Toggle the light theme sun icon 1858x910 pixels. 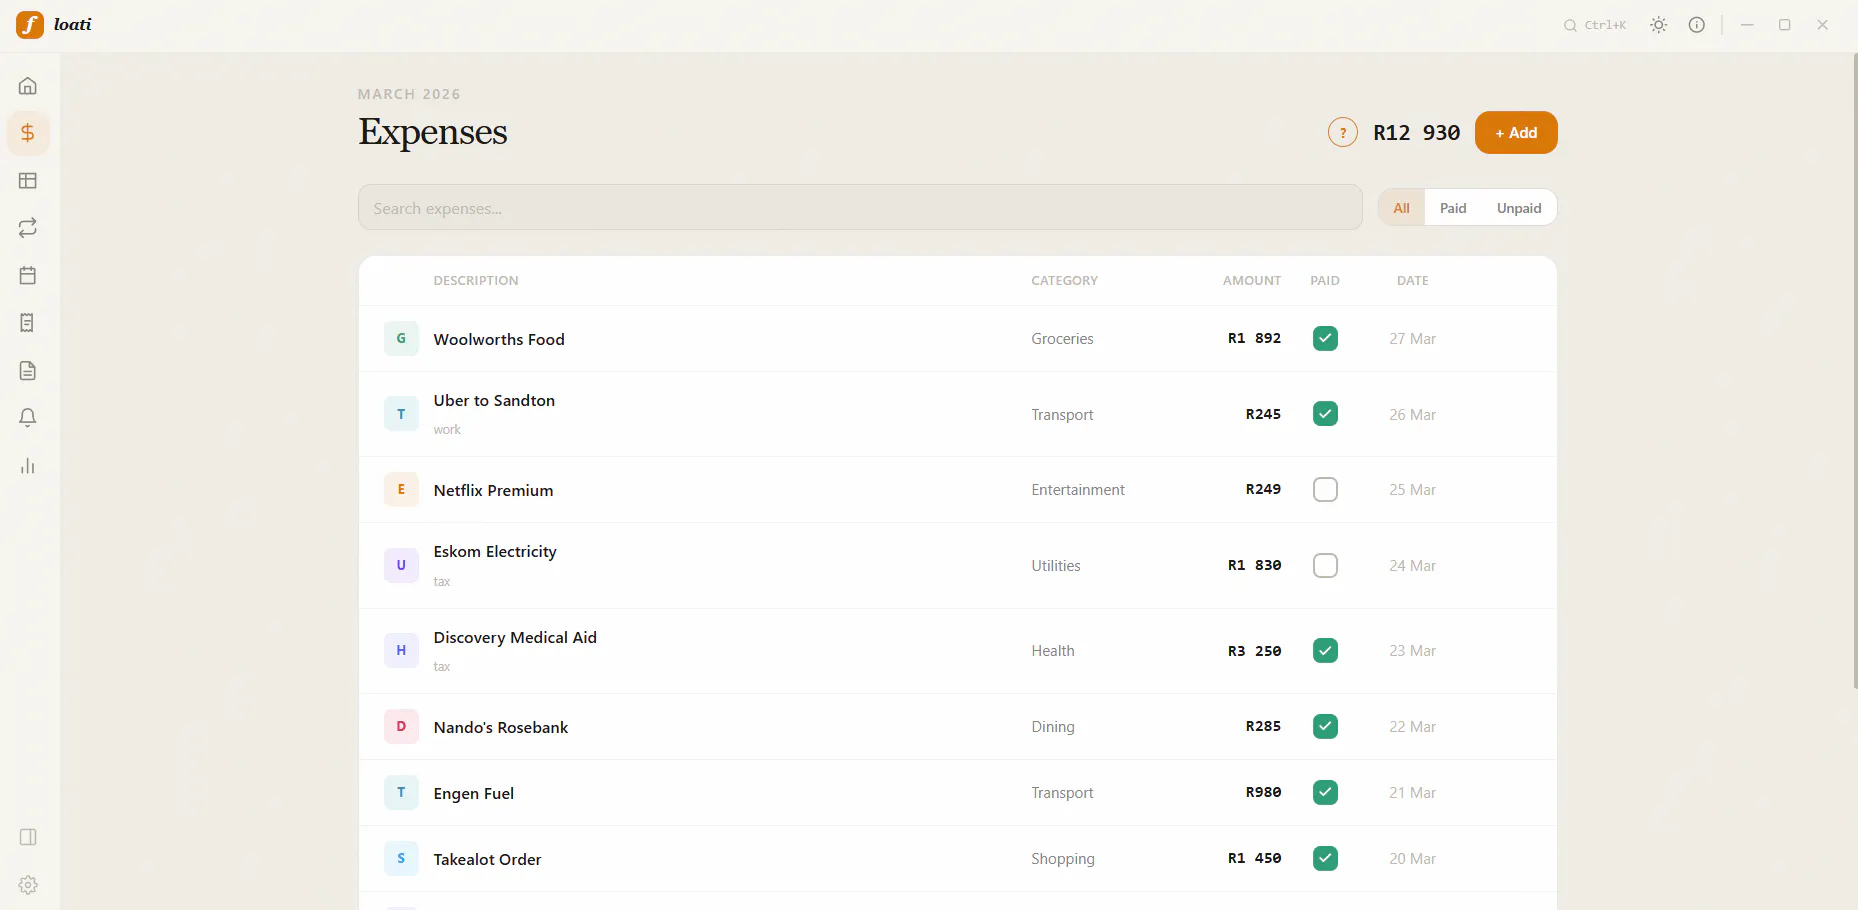coord(1659,25)
